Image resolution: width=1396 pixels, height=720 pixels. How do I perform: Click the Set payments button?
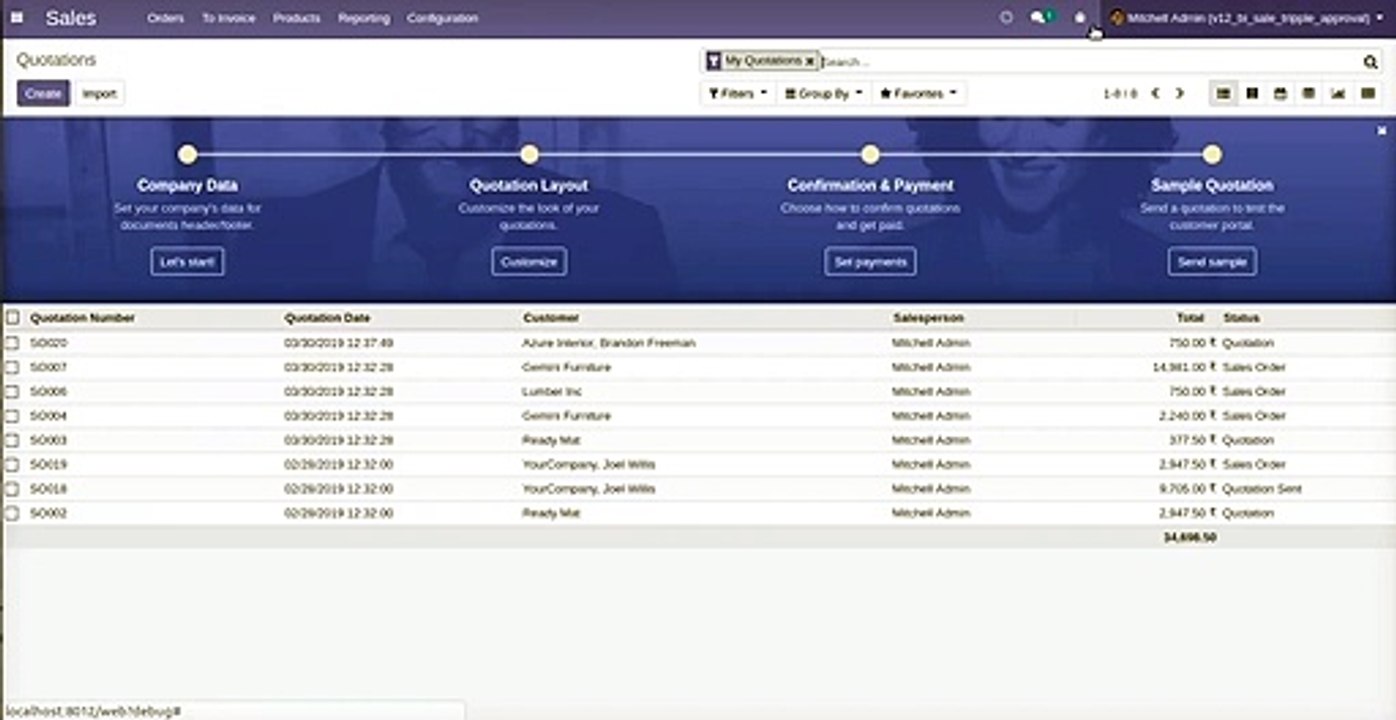pyautogui.click(x=870, y=262)
